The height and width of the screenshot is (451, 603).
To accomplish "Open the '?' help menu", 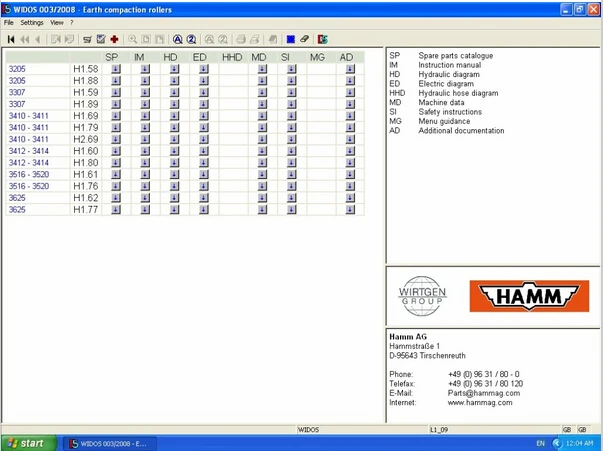I will point(72,23).
